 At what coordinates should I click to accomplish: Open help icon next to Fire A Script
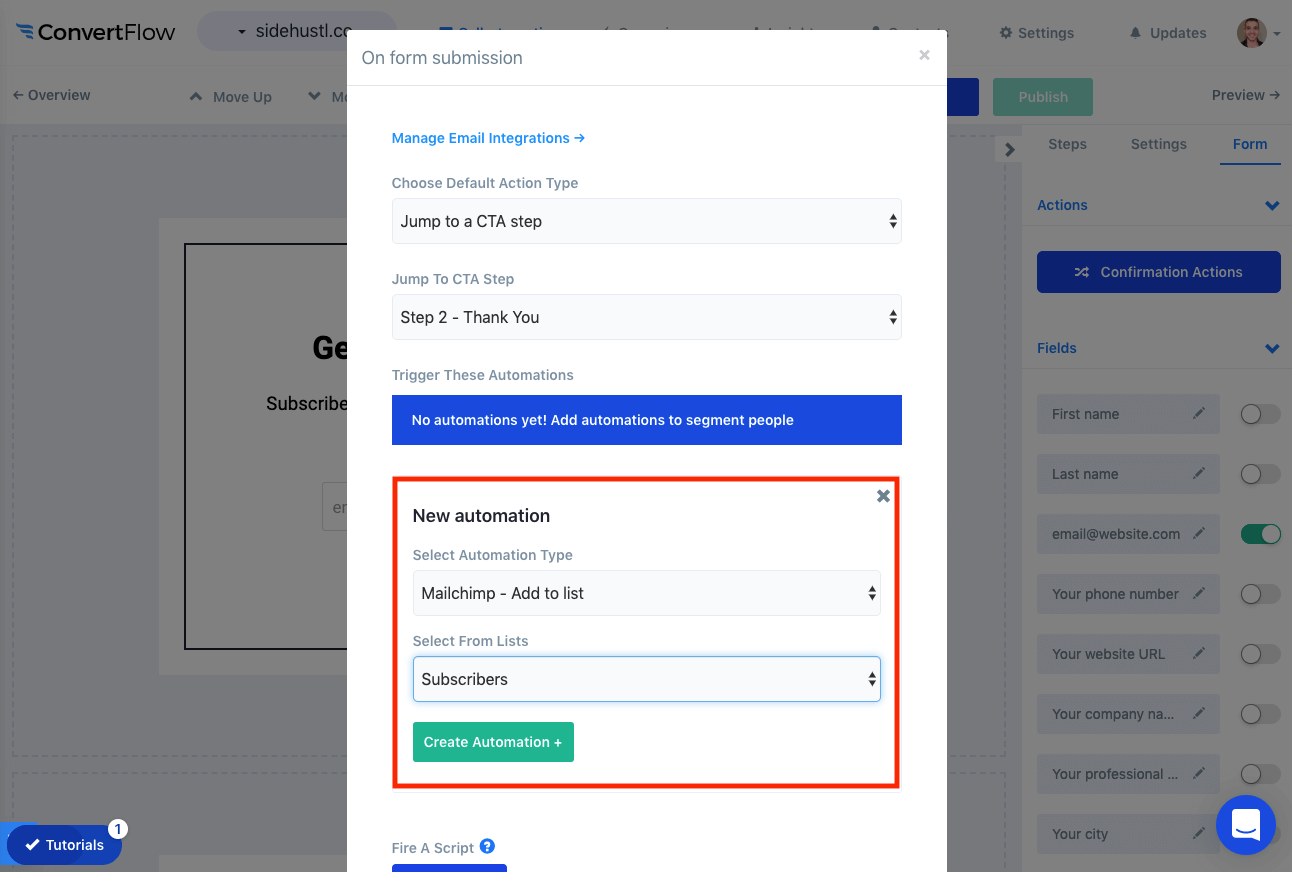487,846
